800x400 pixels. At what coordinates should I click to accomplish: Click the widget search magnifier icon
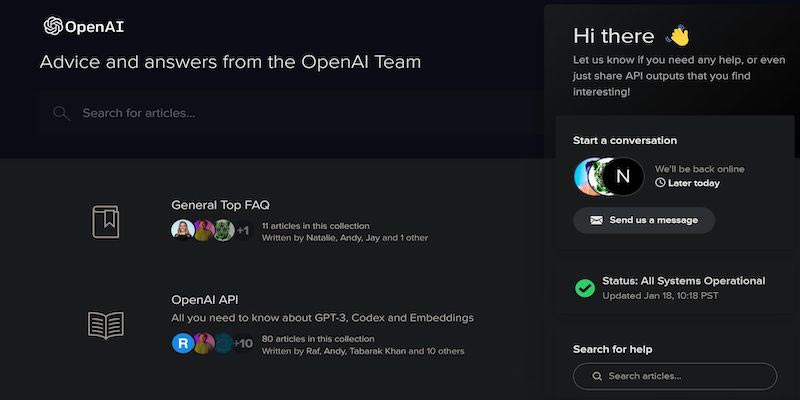pyautogui.click(x=596, y=377)
